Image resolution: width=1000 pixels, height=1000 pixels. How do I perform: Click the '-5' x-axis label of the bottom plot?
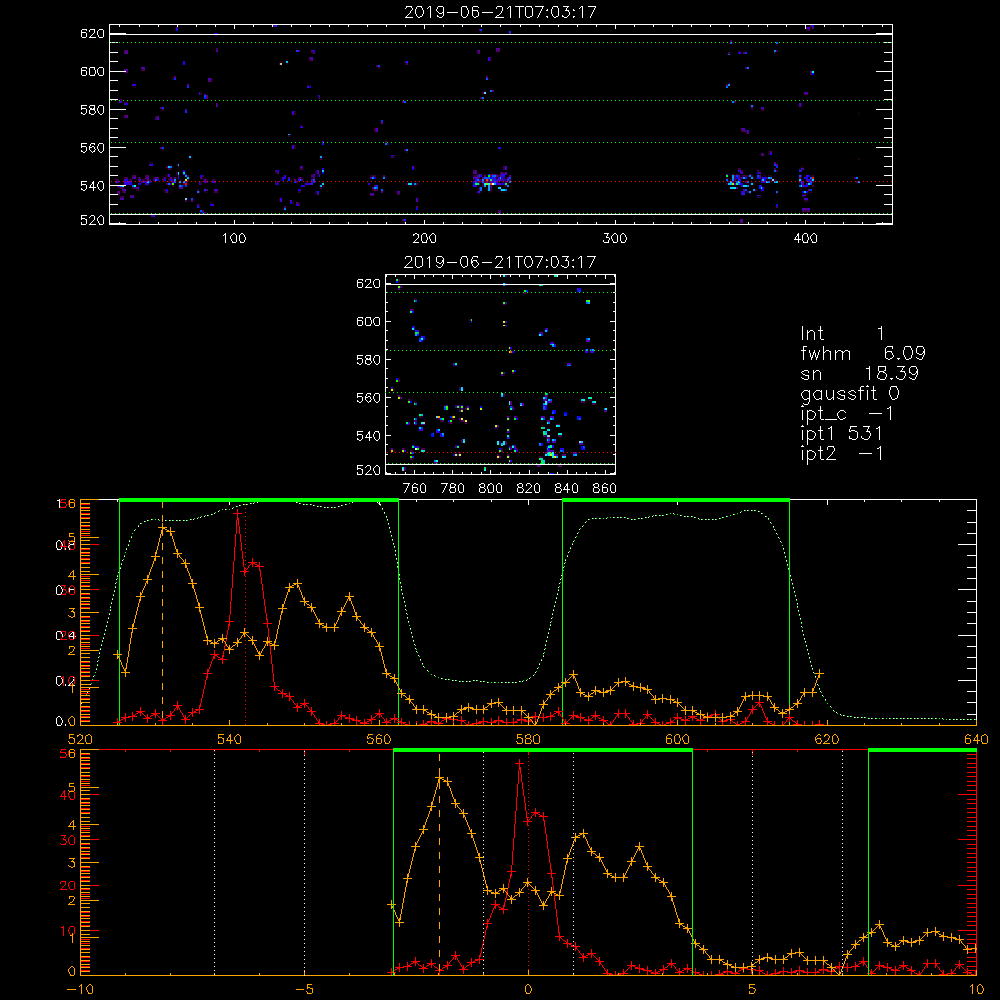click(304, 989)
